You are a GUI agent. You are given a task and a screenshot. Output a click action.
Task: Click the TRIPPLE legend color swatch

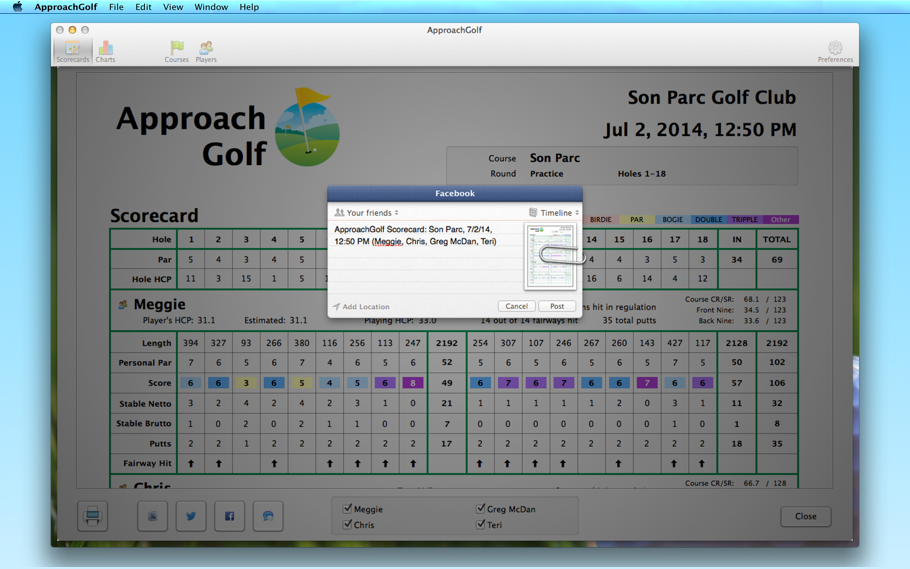pyautogui.click(x=745, y=219)
